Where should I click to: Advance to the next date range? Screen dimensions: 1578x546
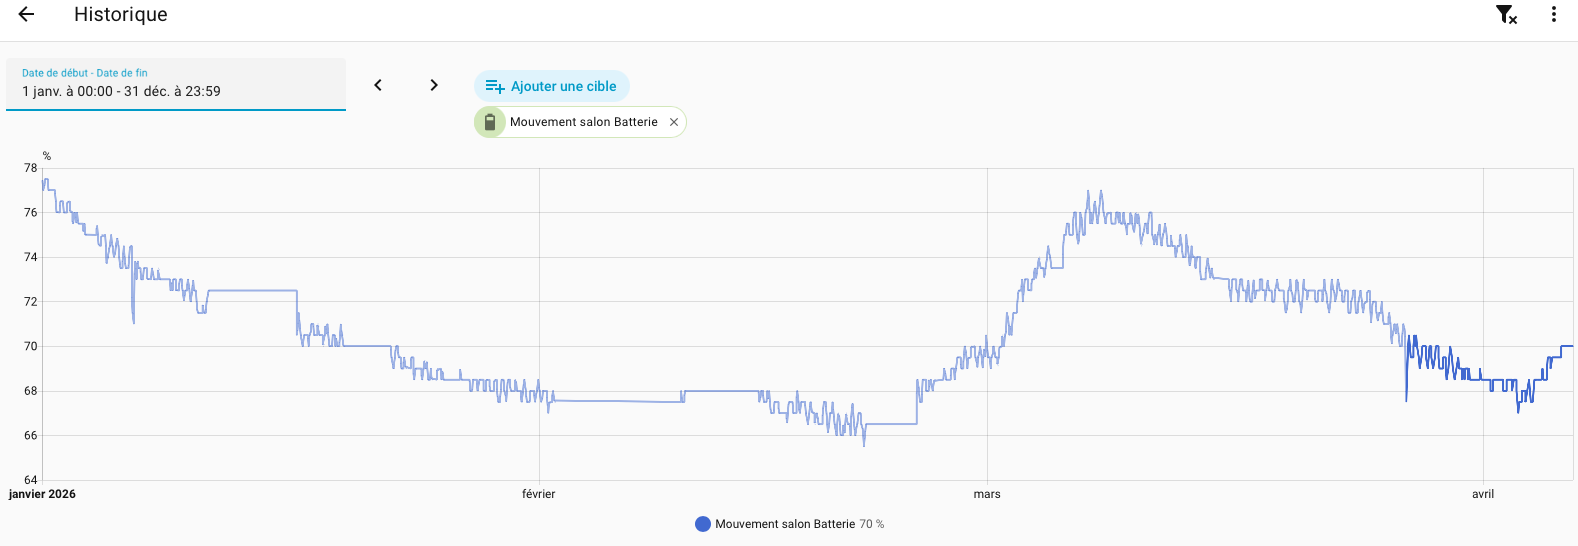point(434,85)
